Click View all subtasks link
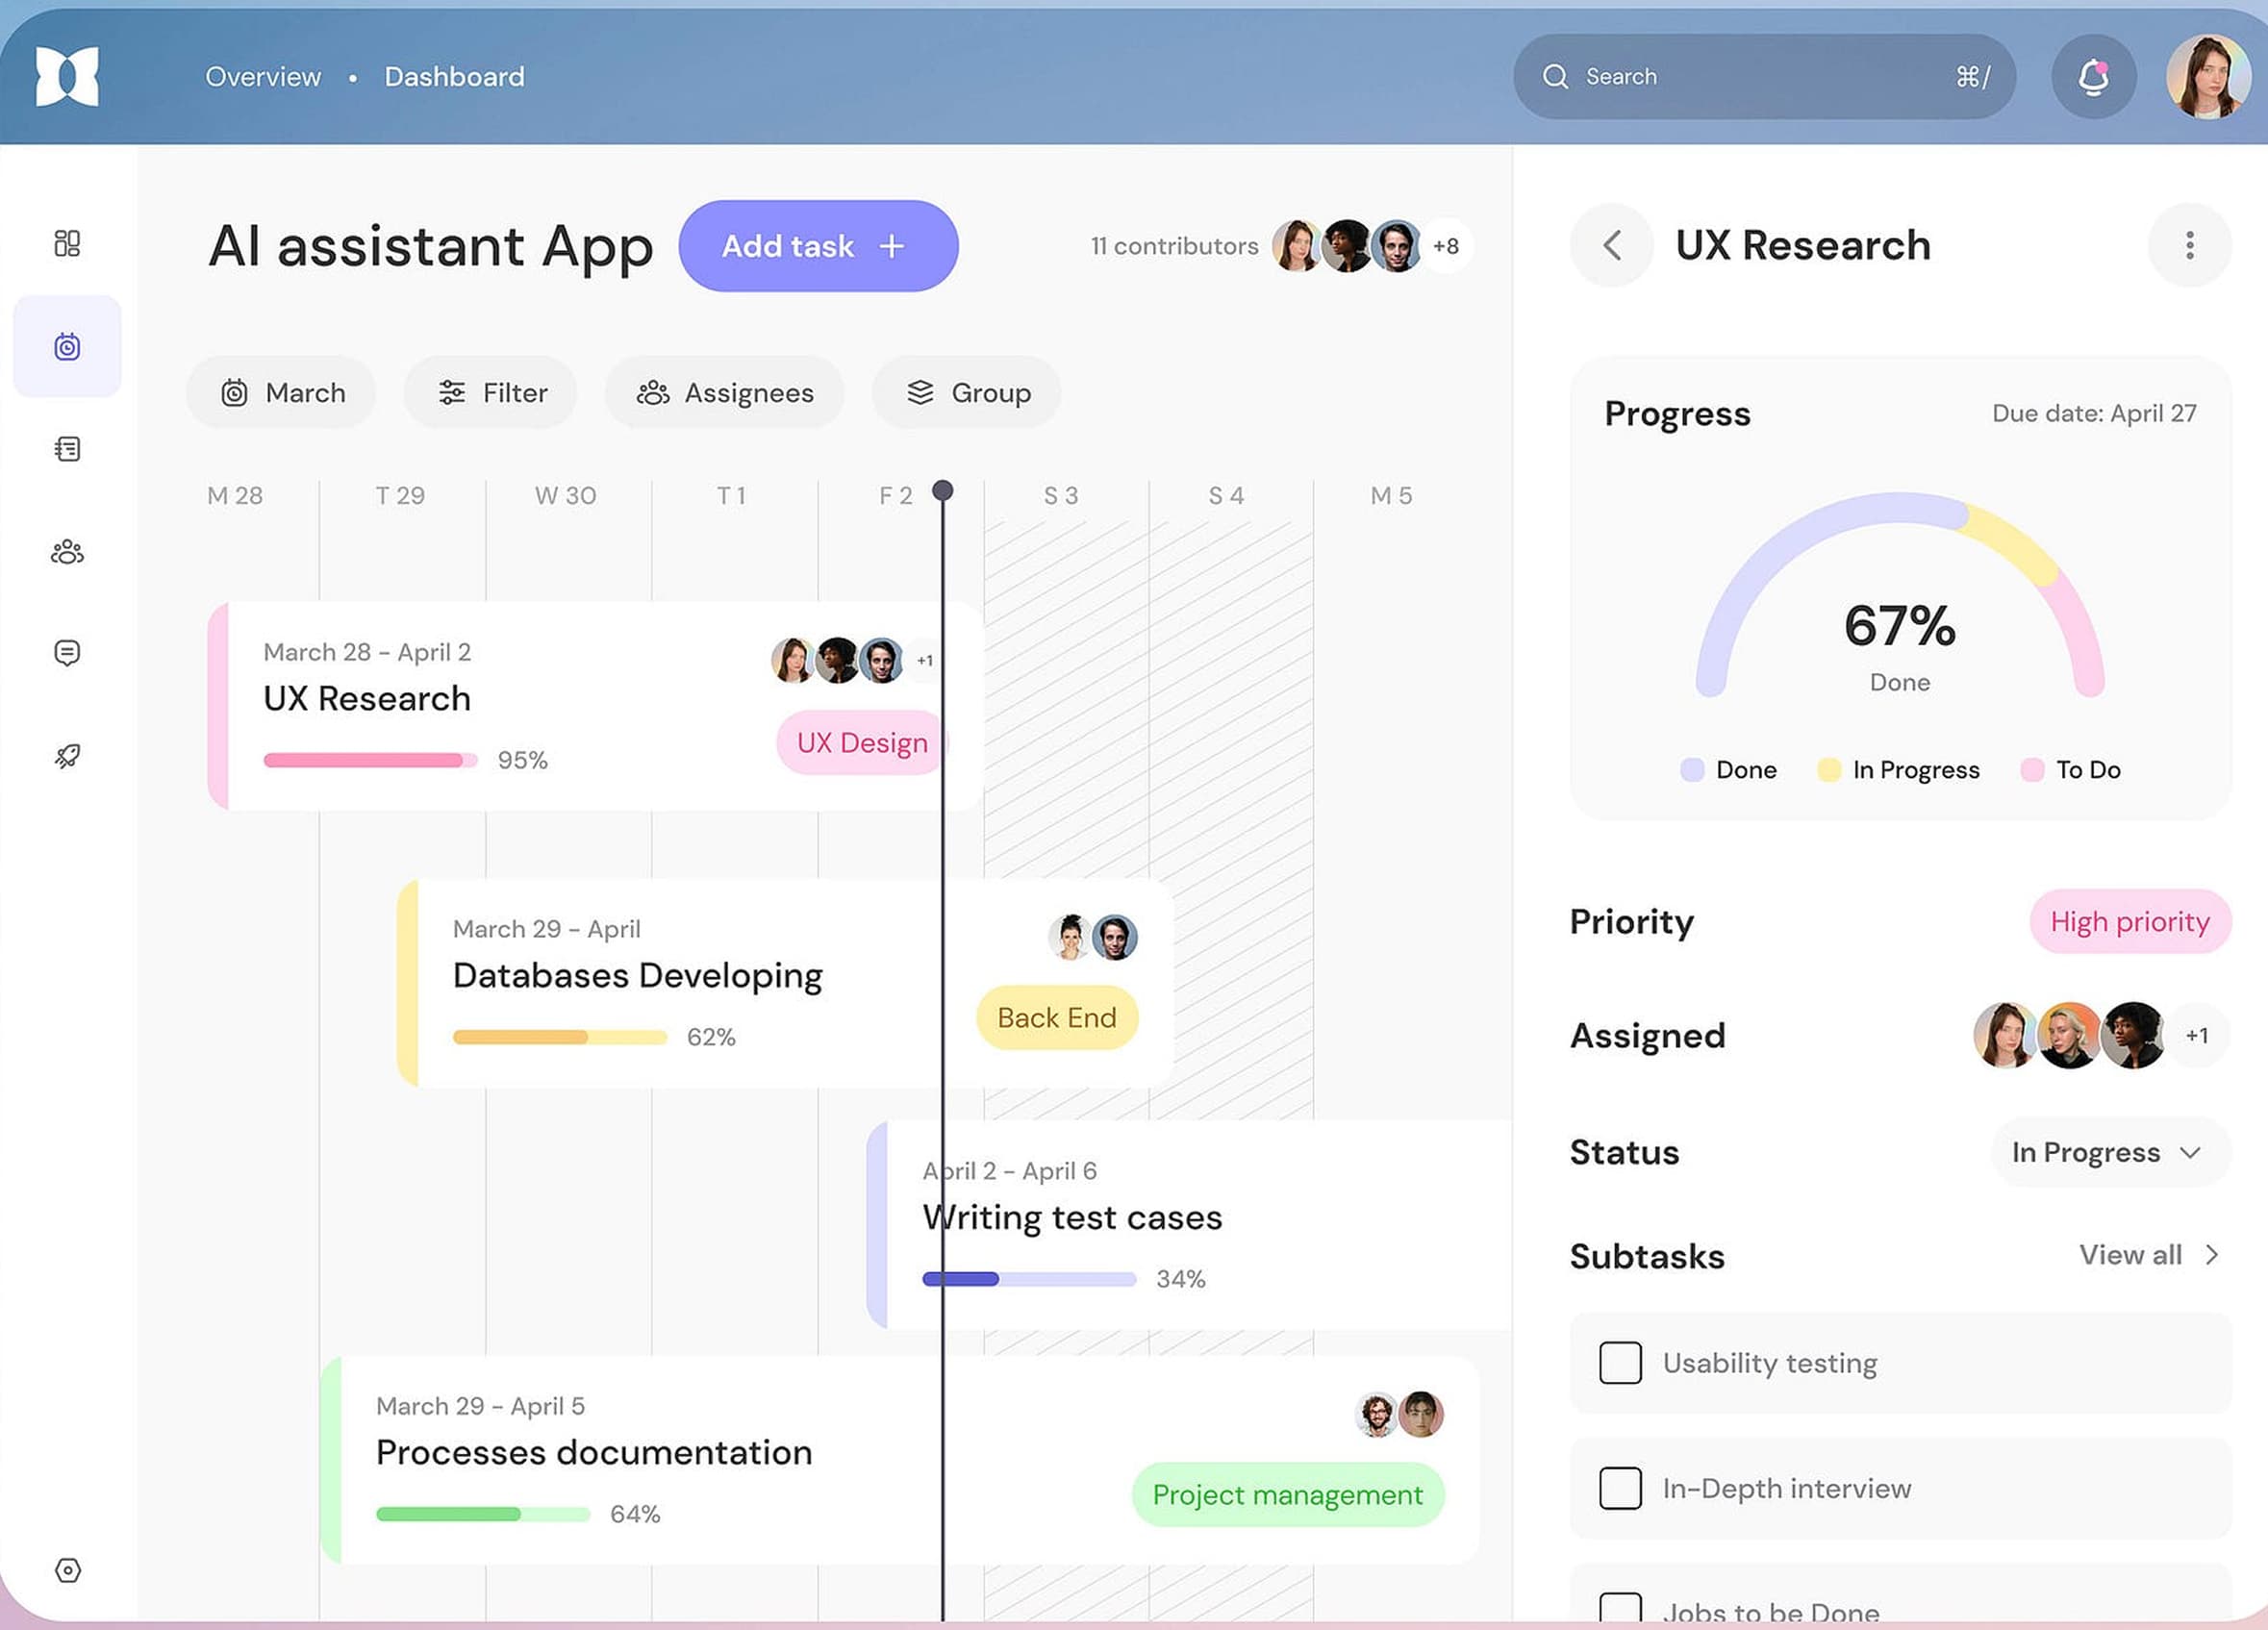The height and width of the screenshot is (1630, 2268). pos(2132,1255)
